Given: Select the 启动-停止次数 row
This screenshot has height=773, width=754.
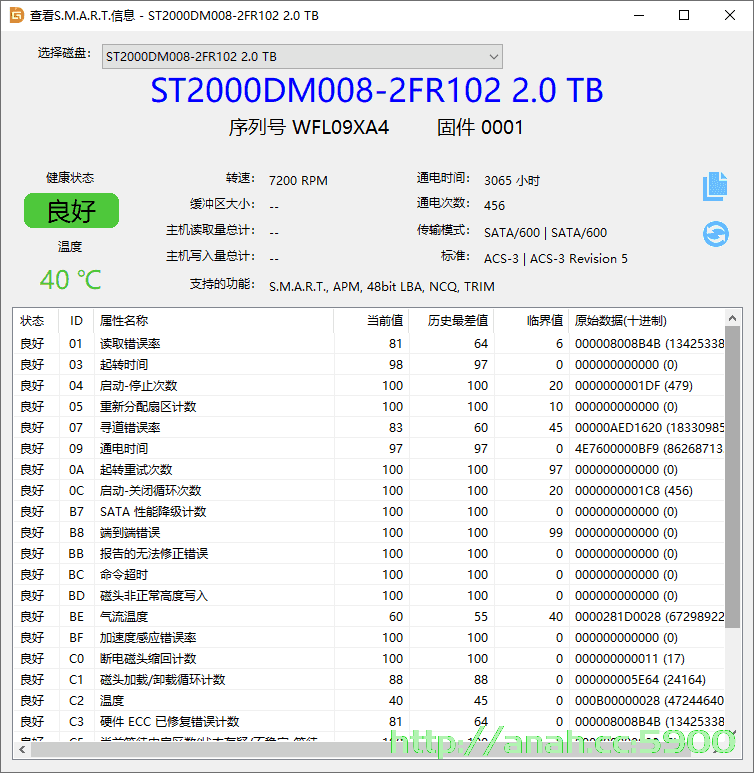Looking at the screenshot, I should pyautogui.click(x=369, y=386).
